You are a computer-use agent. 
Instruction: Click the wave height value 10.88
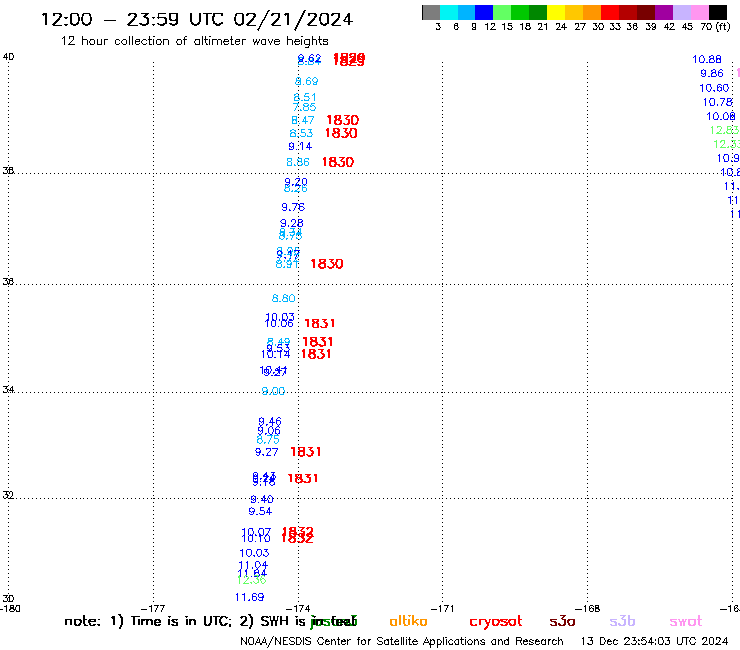click(x=707, y=59)
